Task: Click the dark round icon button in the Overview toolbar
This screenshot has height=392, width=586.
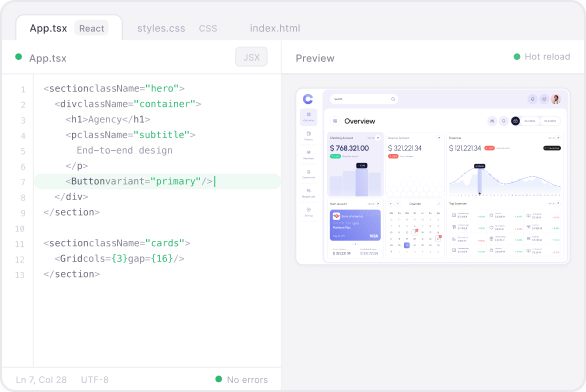Action: tap(515, 121)
